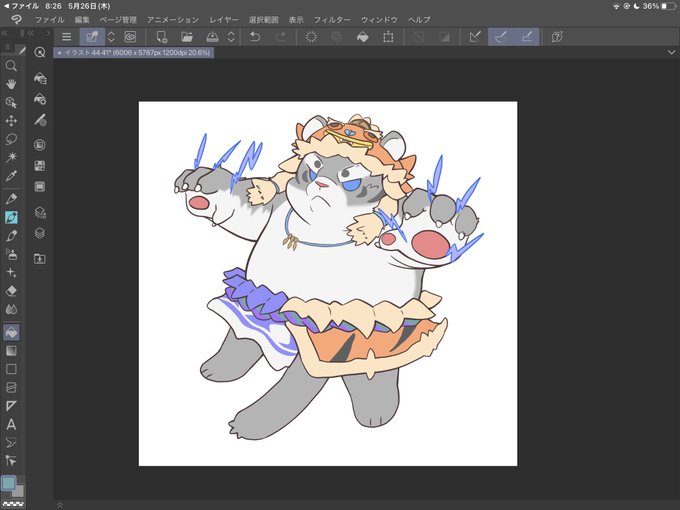Open the ページ管理 menu

118,20
